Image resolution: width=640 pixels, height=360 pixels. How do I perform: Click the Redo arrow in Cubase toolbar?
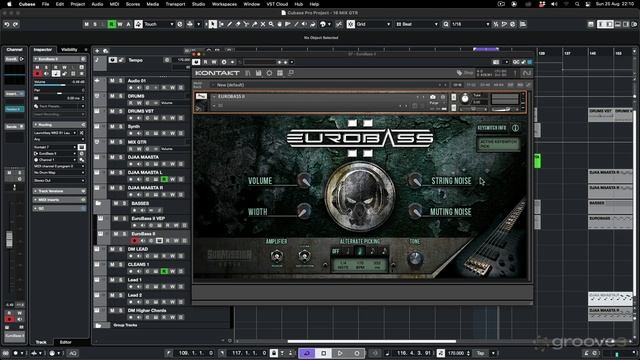tap(16, 24)
